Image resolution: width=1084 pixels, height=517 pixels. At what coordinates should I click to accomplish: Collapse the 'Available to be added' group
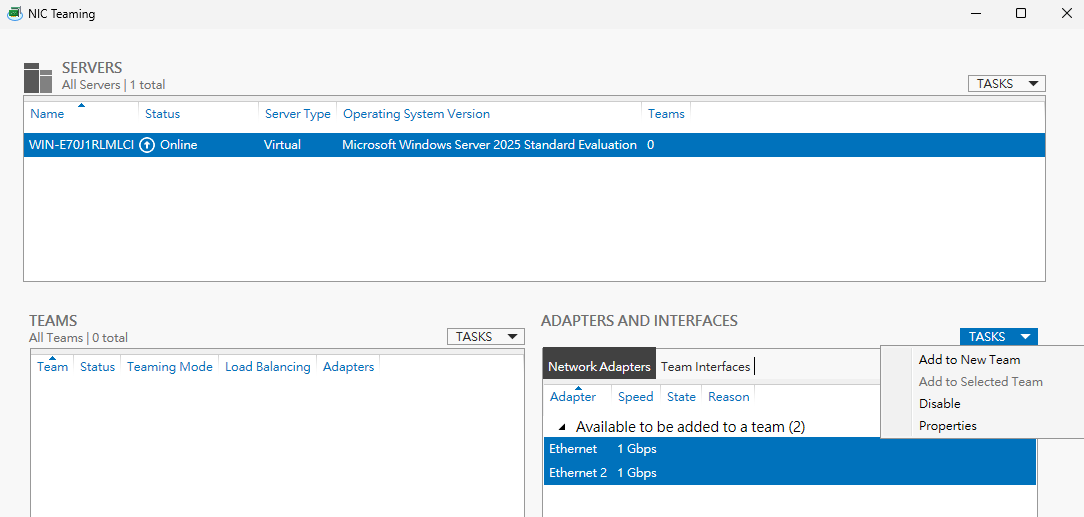(561, 427)
